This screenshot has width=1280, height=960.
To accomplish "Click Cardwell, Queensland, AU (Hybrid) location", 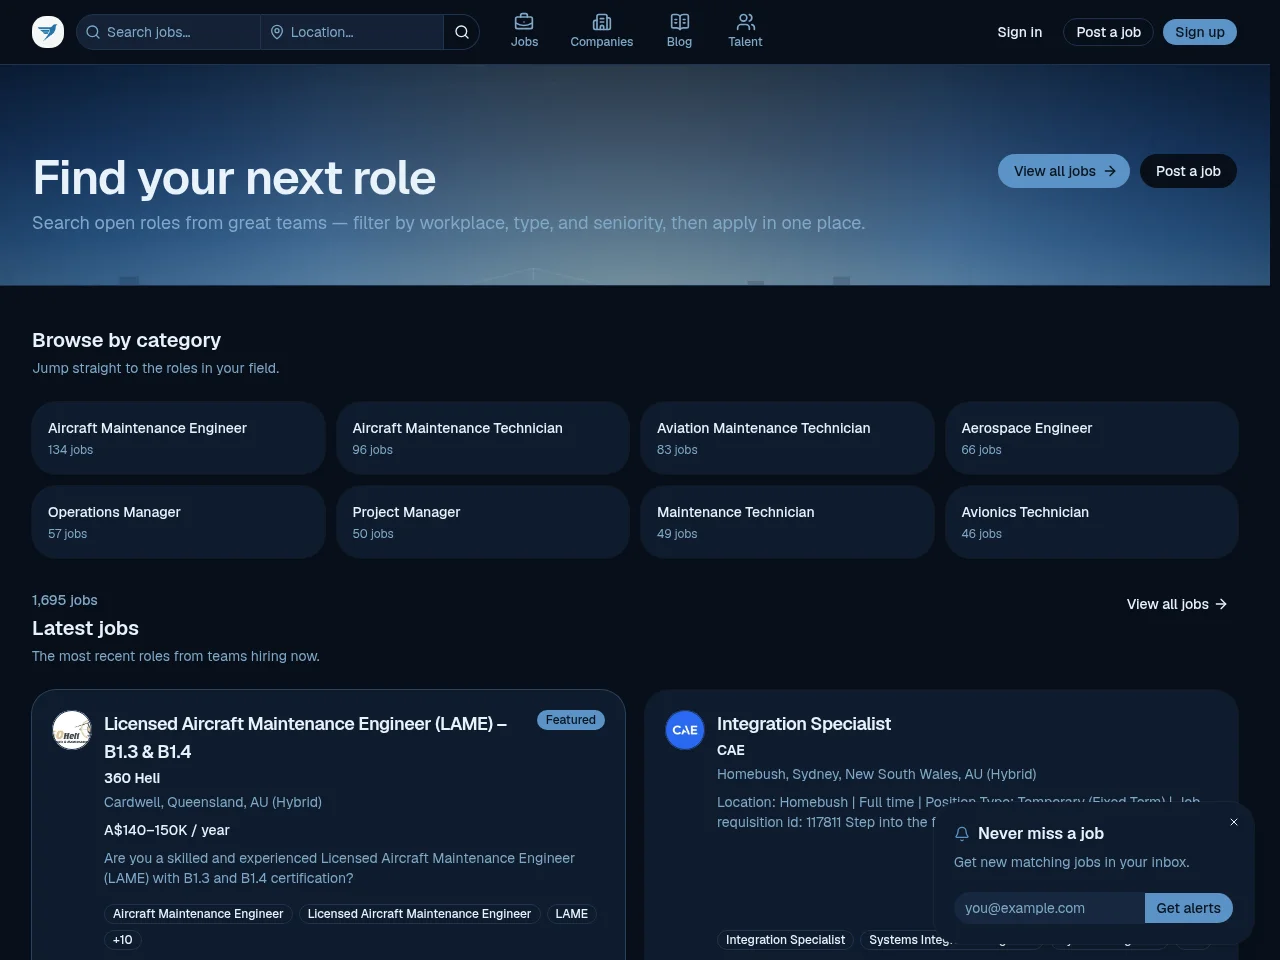I will [213, 802].
